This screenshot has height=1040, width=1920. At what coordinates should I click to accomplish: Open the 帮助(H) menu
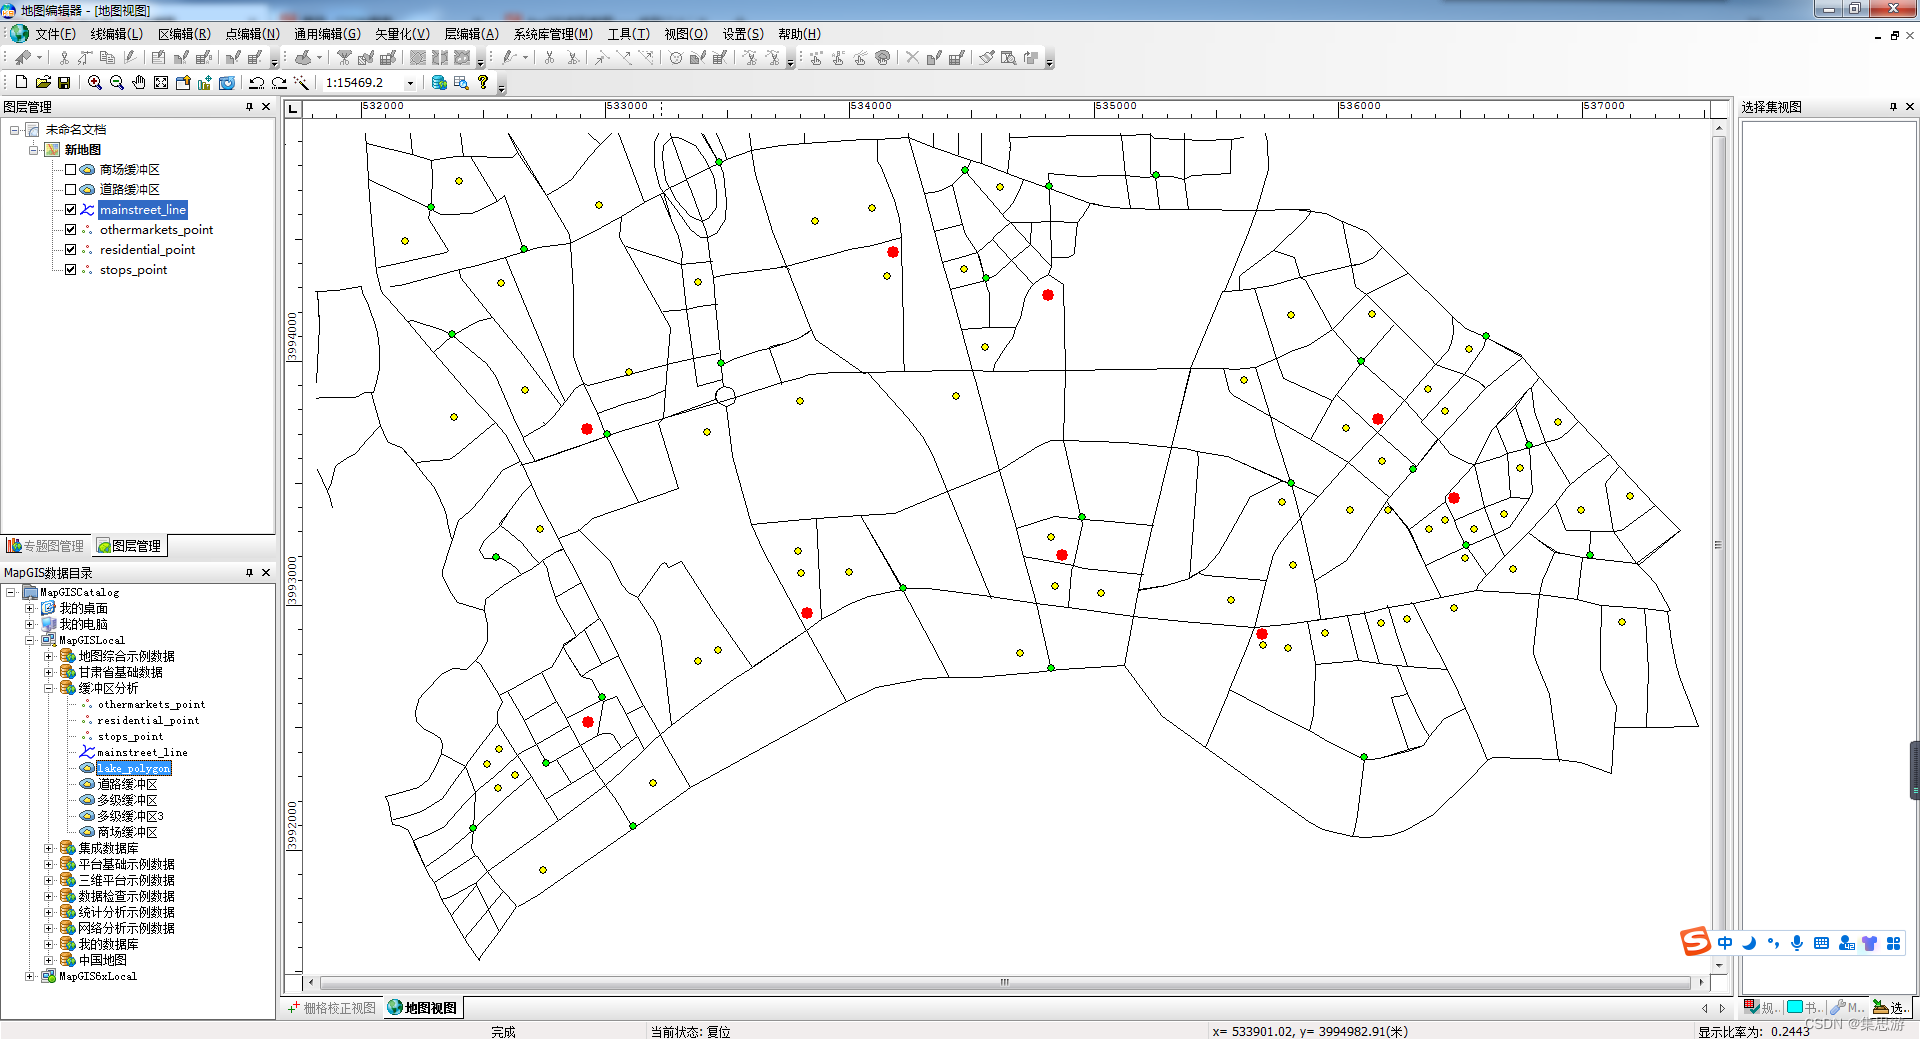(799, 34)
